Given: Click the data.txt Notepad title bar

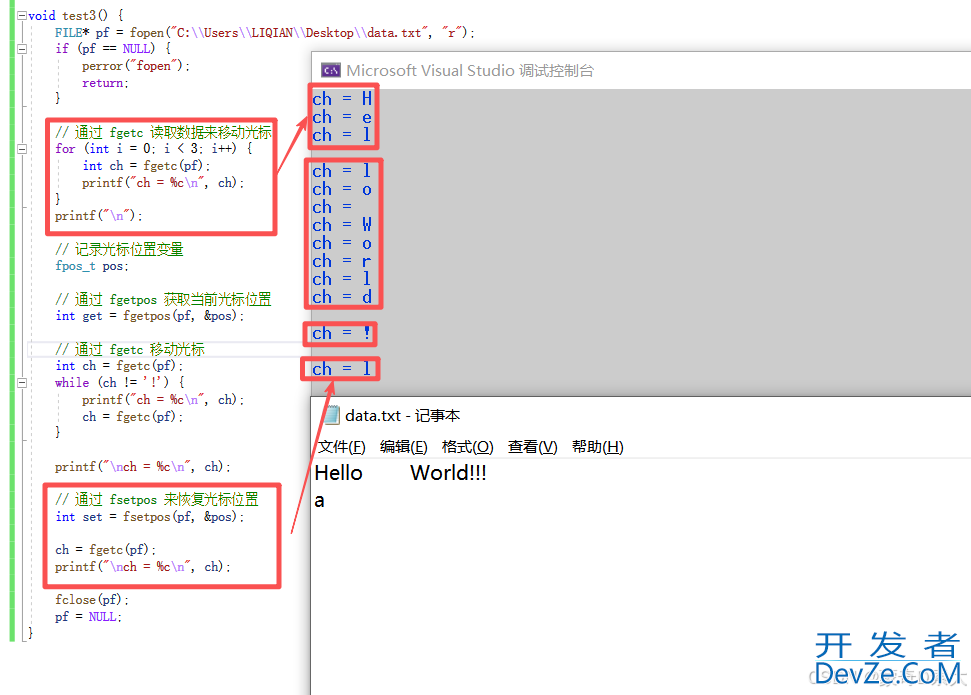Looking at the screenshot, I should coord(650,416).
